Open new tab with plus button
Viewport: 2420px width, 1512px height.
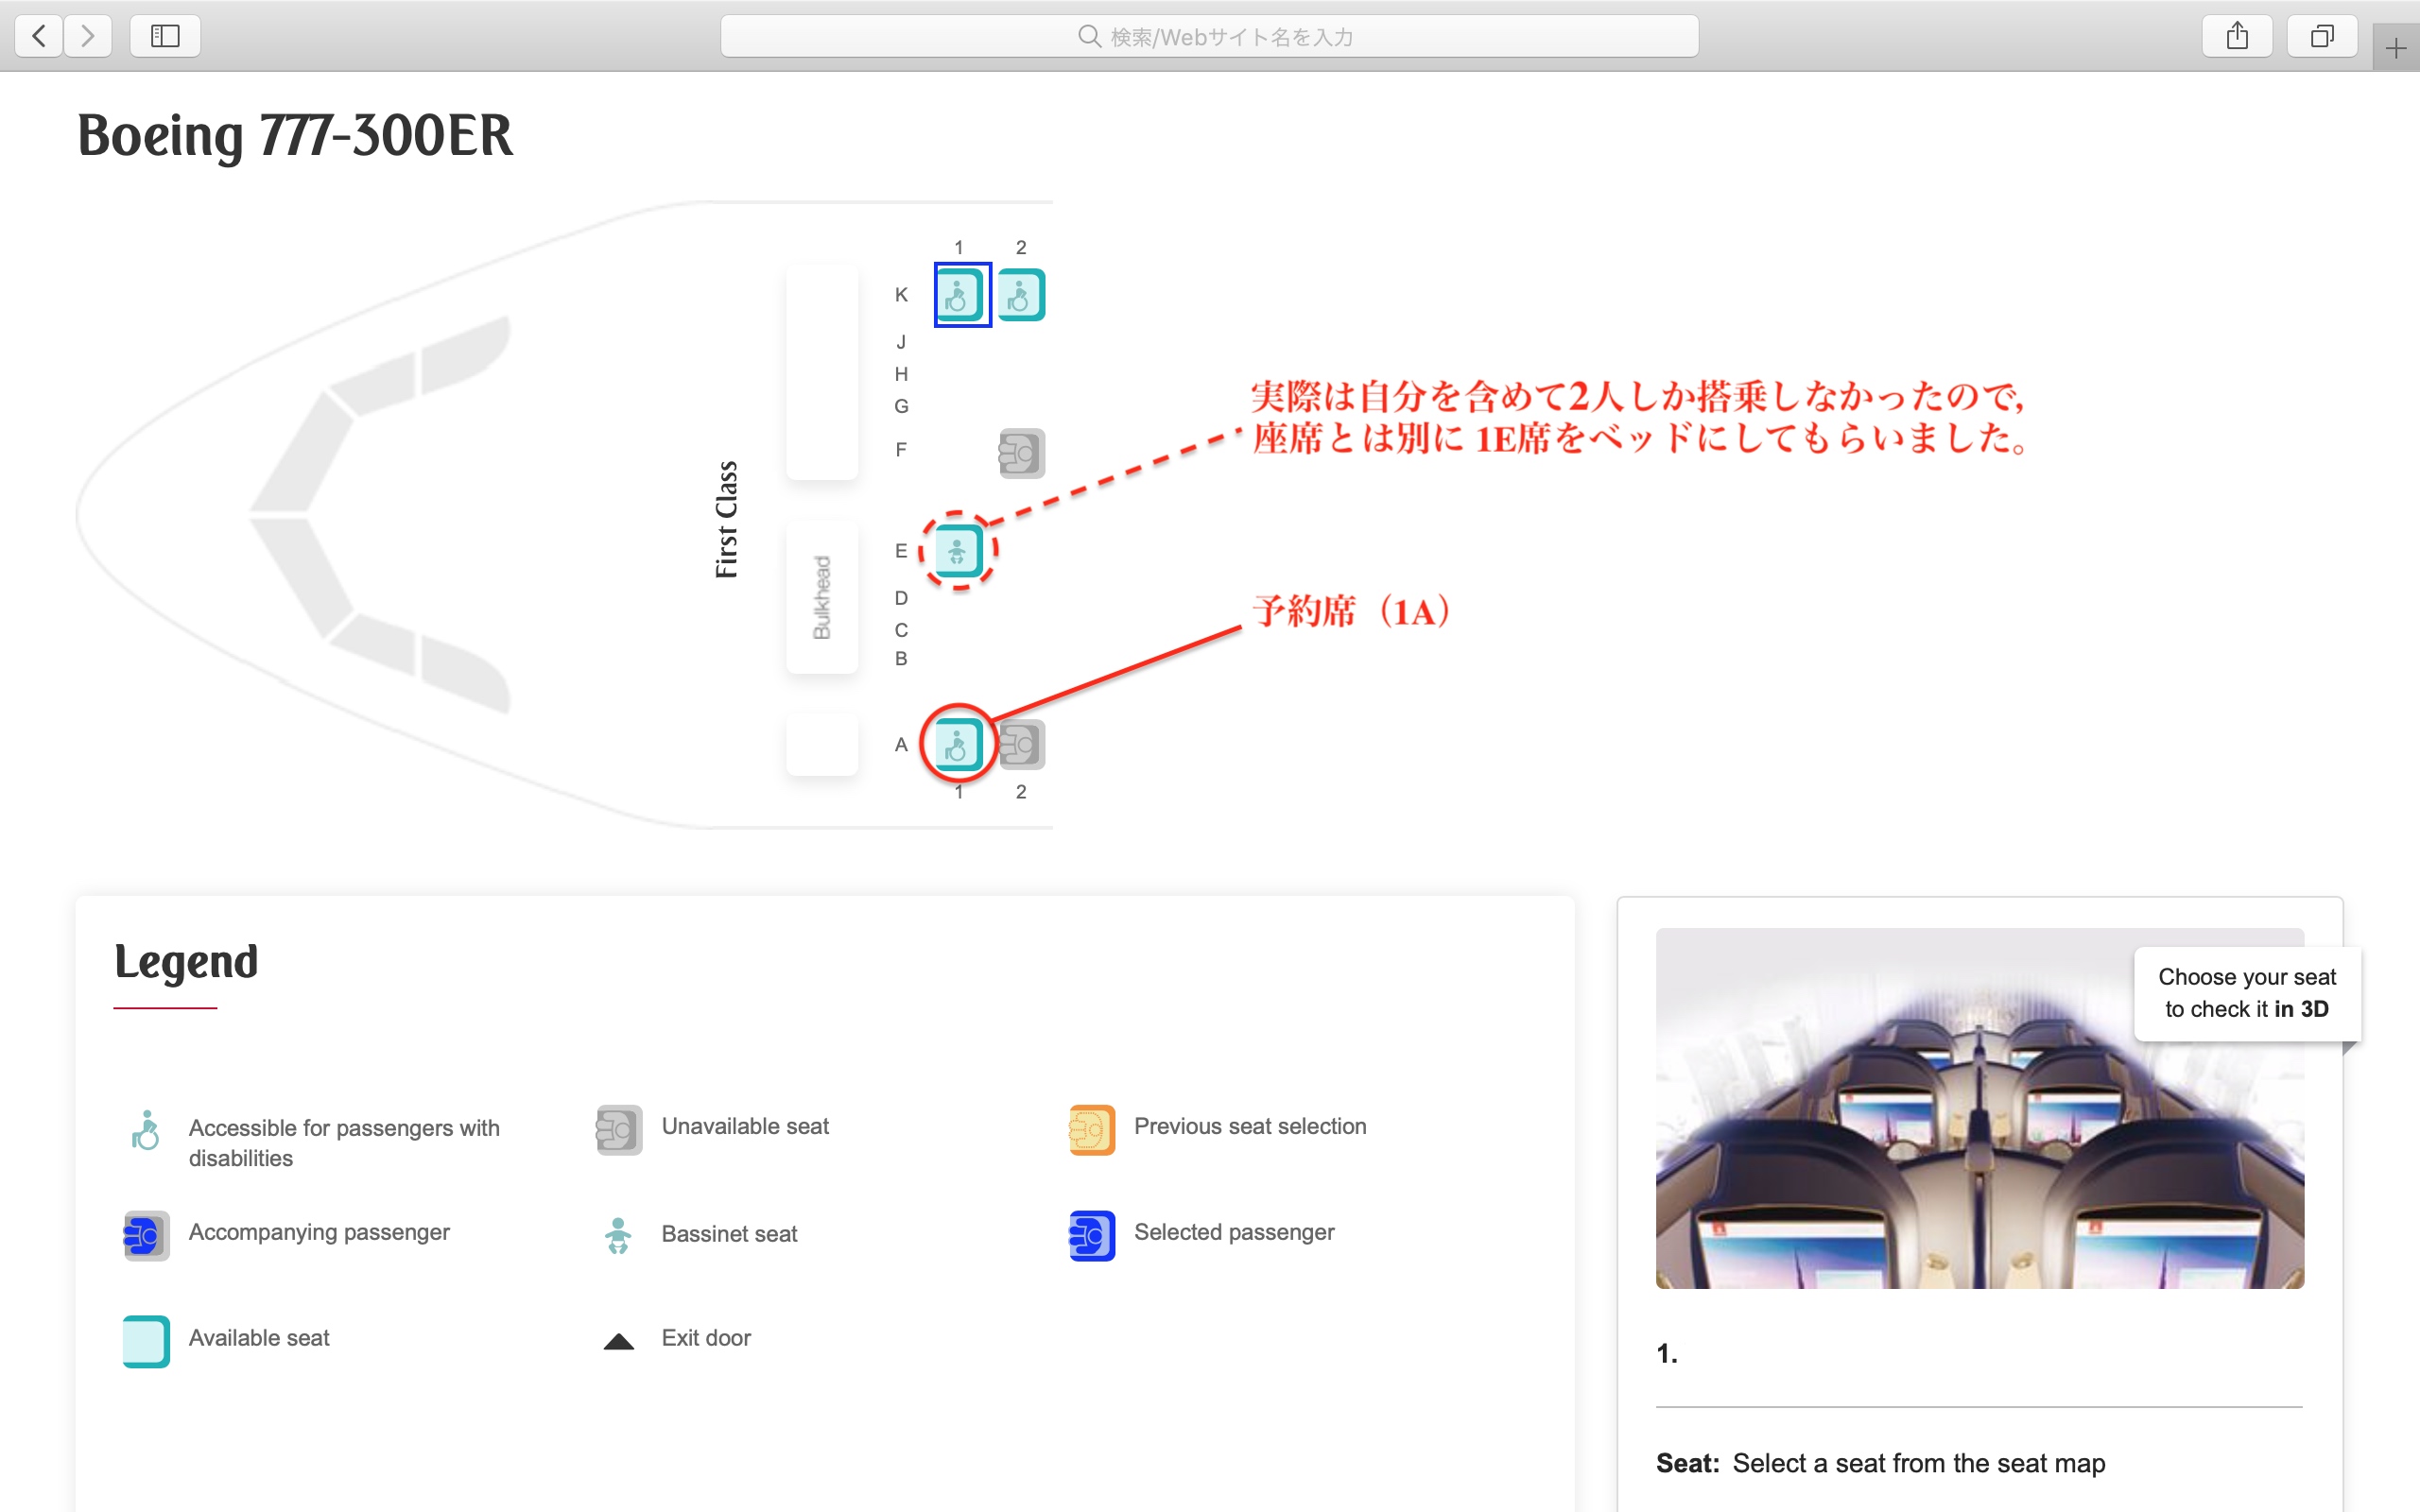2395,48
